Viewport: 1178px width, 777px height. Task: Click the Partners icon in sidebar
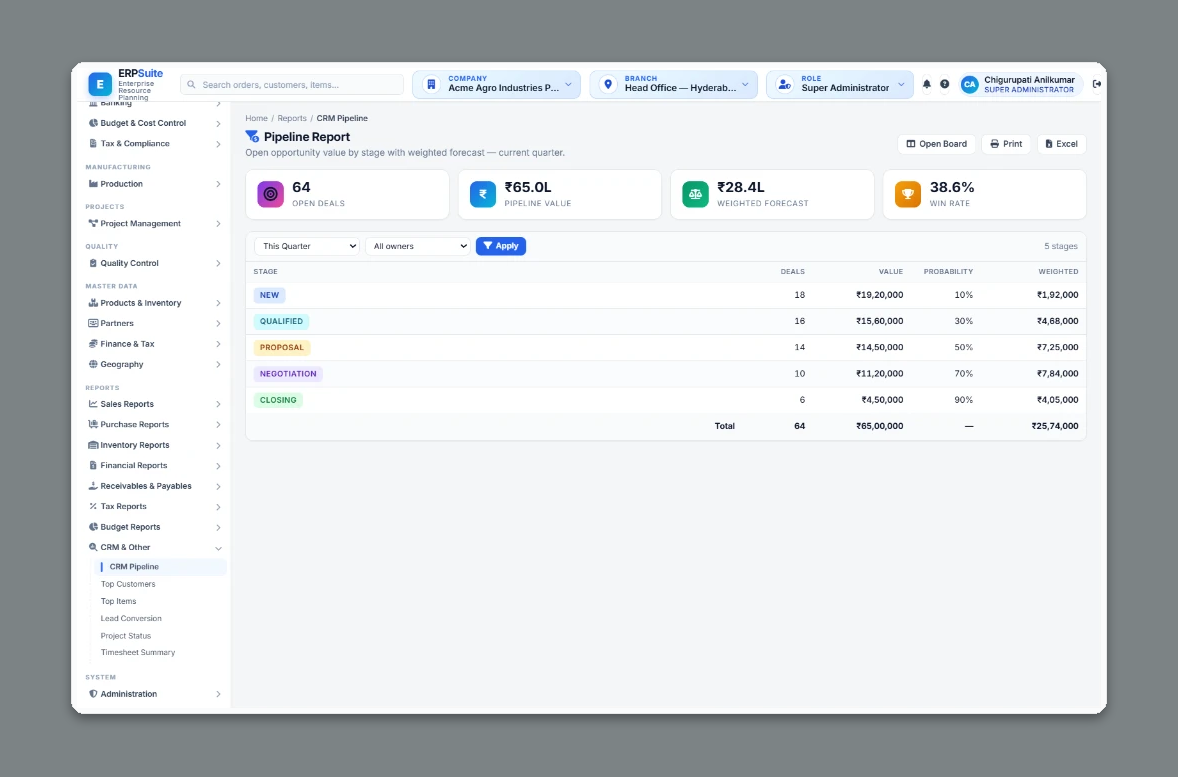coord(93,323)
